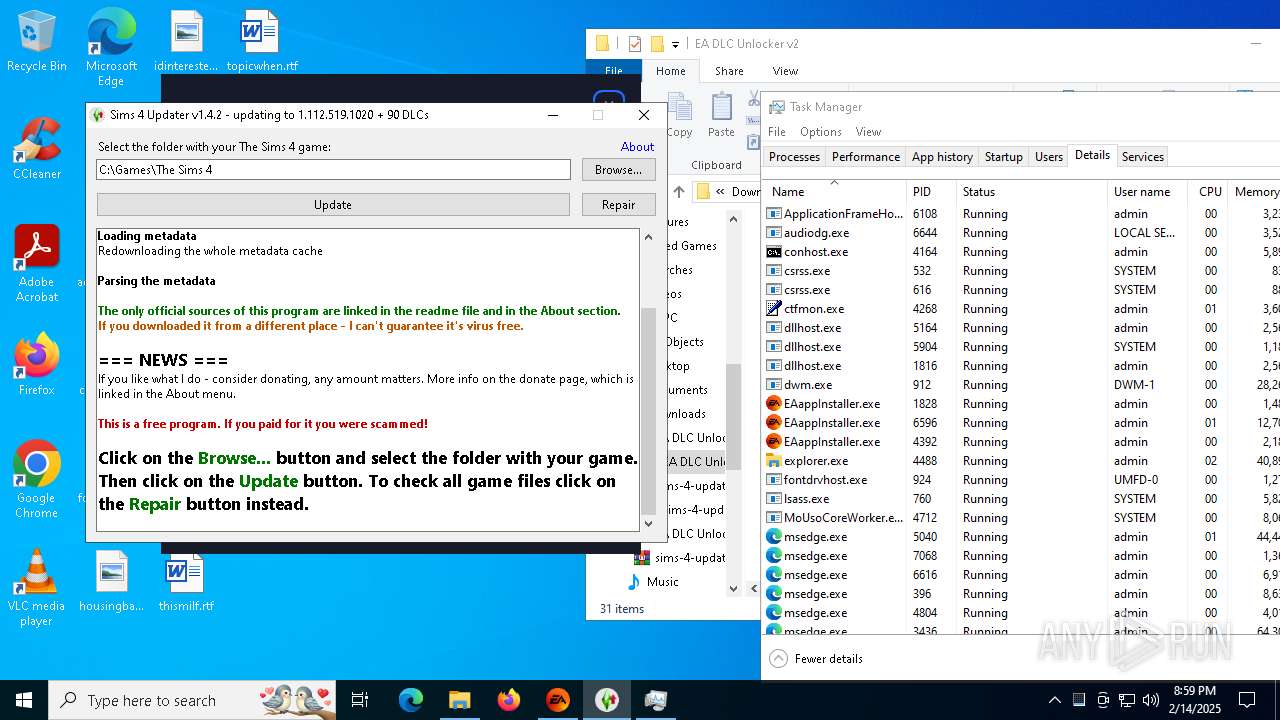The image size is (1280, 720).
Task: Click the Sims 4 Updater taskbar icon
Action: click(x=607, y=700)
